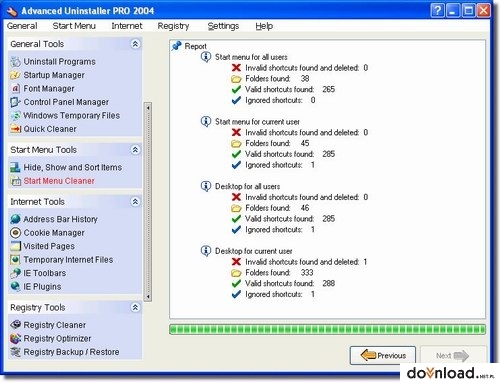Click the Visited Pages icon
This screenshot has width=500, height=382.
click(15, 246)
